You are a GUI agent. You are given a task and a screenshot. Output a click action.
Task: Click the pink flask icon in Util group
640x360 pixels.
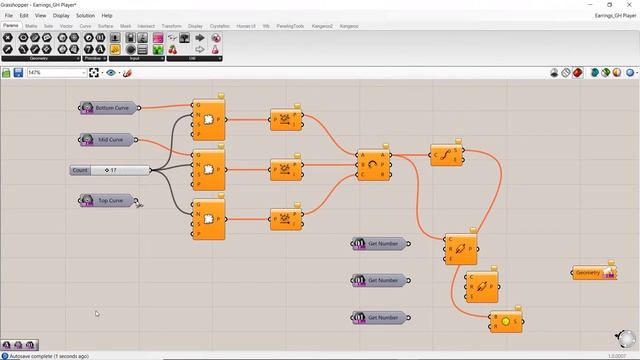tap(215, 50)
